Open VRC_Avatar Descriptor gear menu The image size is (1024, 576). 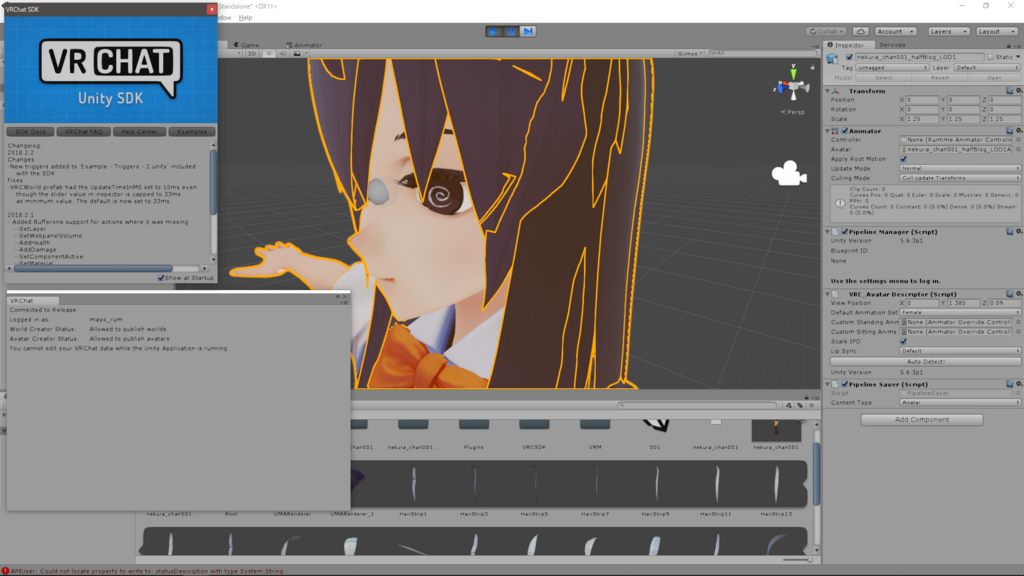pyautogui.click(x=1019, y=294)
